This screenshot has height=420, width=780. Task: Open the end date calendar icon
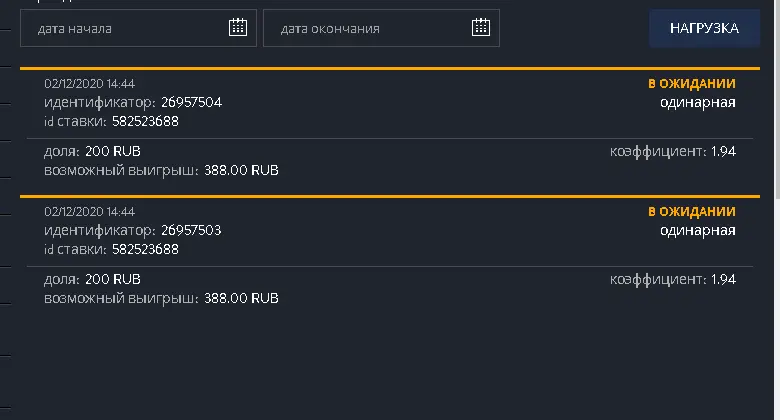pos(481,27)
